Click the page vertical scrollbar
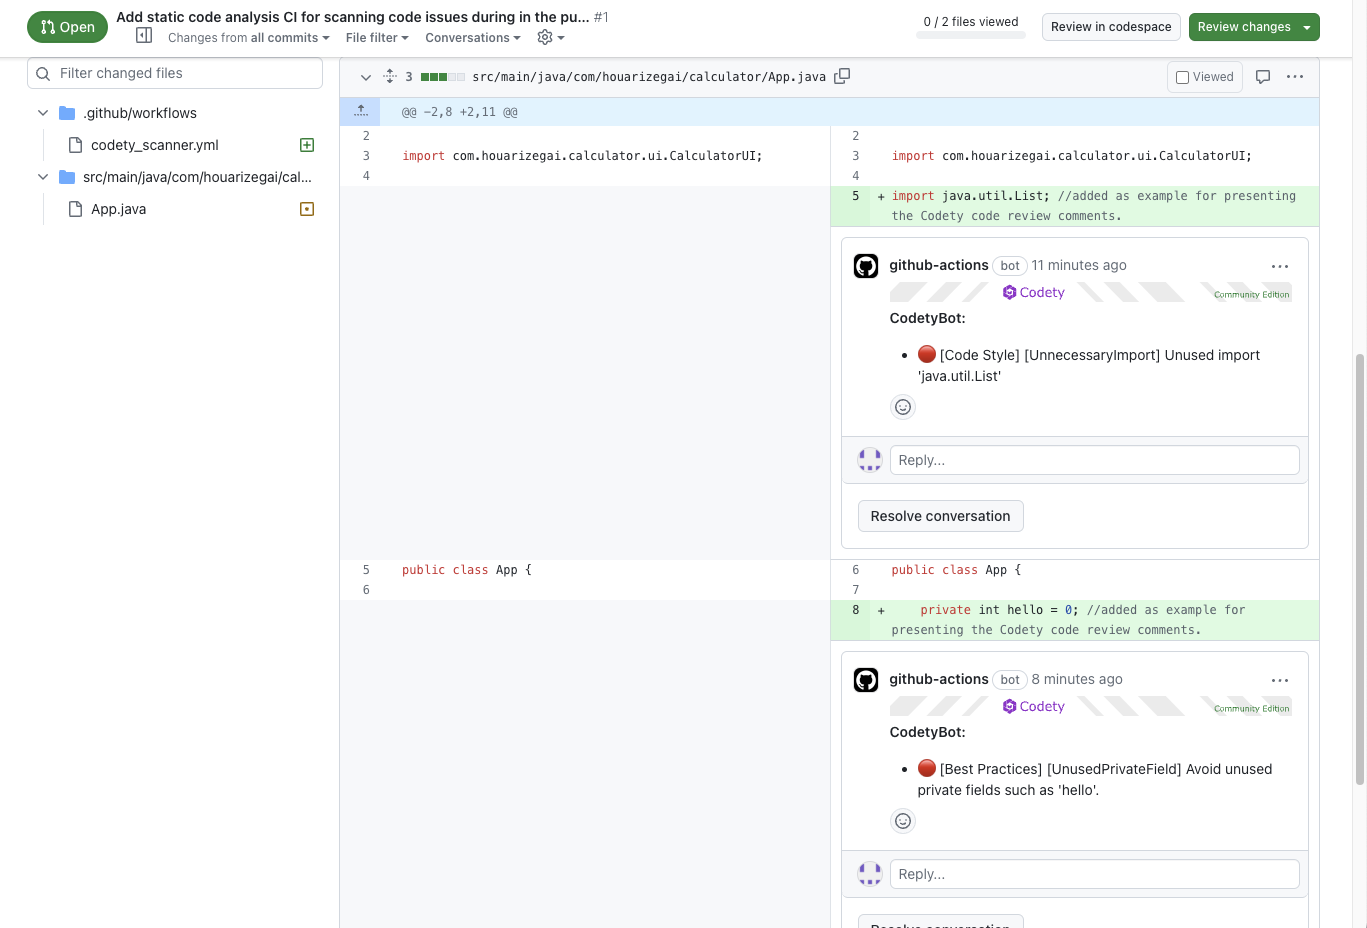The image size is (1367, 928). [1359, 570]
